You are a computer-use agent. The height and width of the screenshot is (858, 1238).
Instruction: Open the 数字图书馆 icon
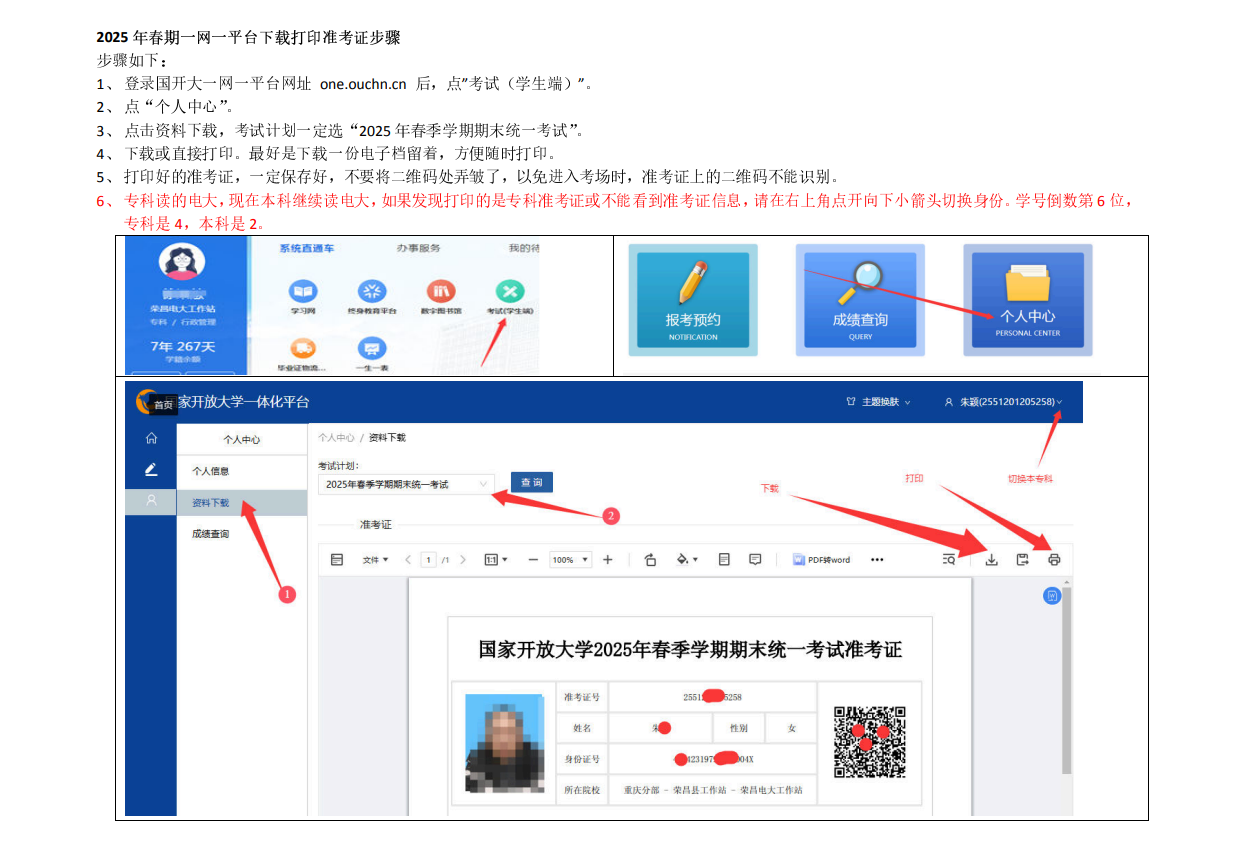click(x=441, y=291)
